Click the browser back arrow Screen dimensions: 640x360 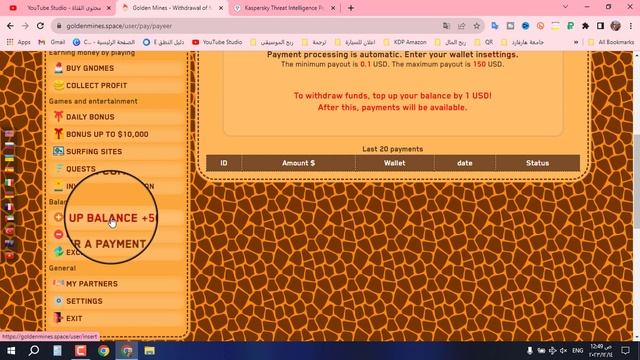(10, 26)
